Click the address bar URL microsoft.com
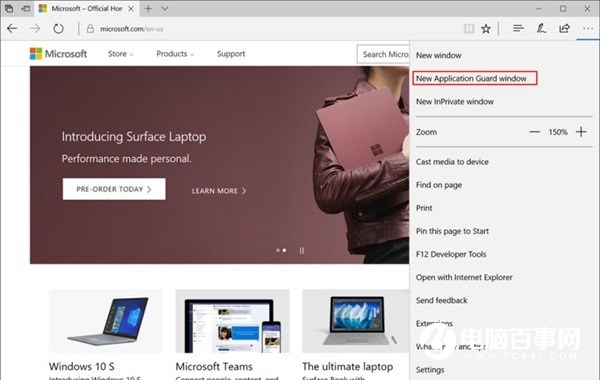This screenshot has height=380, width=600. tap(131, 29)
